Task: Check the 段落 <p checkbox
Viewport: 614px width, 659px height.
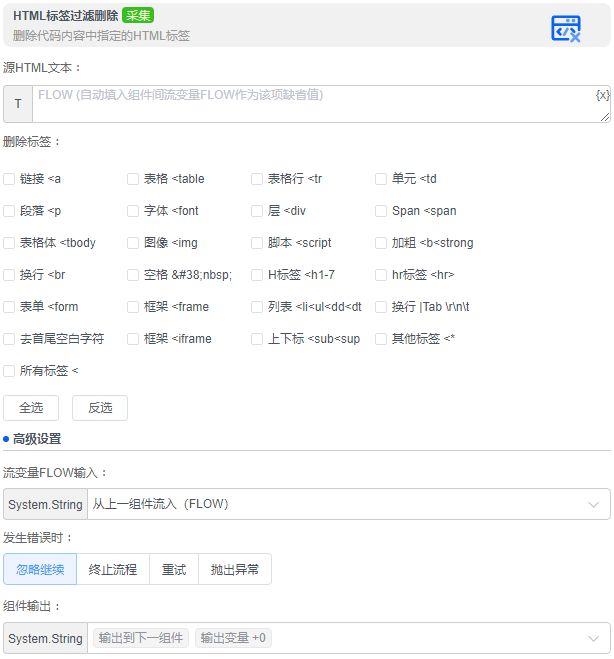Action: (x=9, y=211)
